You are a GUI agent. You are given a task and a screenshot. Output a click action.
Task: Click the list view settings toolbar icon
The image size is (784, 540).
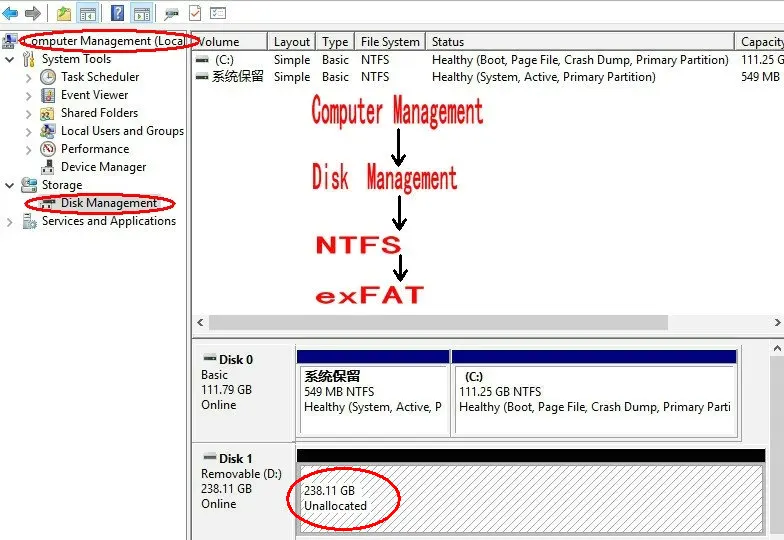point(218,13)
